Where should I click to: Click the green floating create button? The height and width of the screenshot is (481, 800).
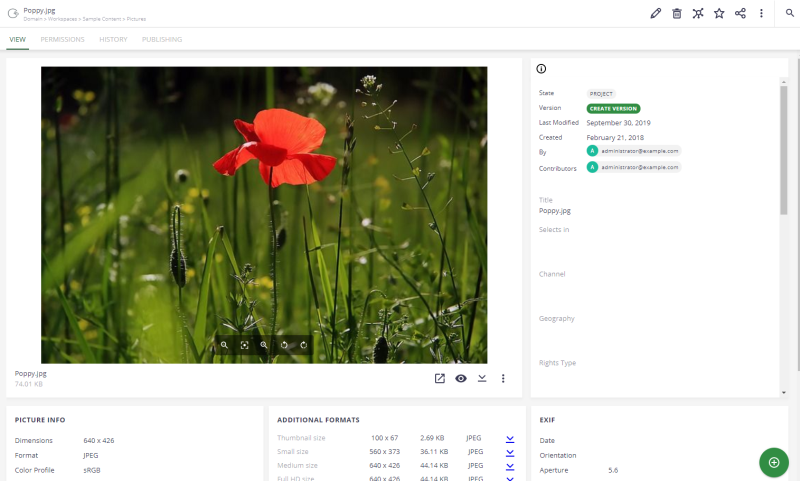point(774,463)
